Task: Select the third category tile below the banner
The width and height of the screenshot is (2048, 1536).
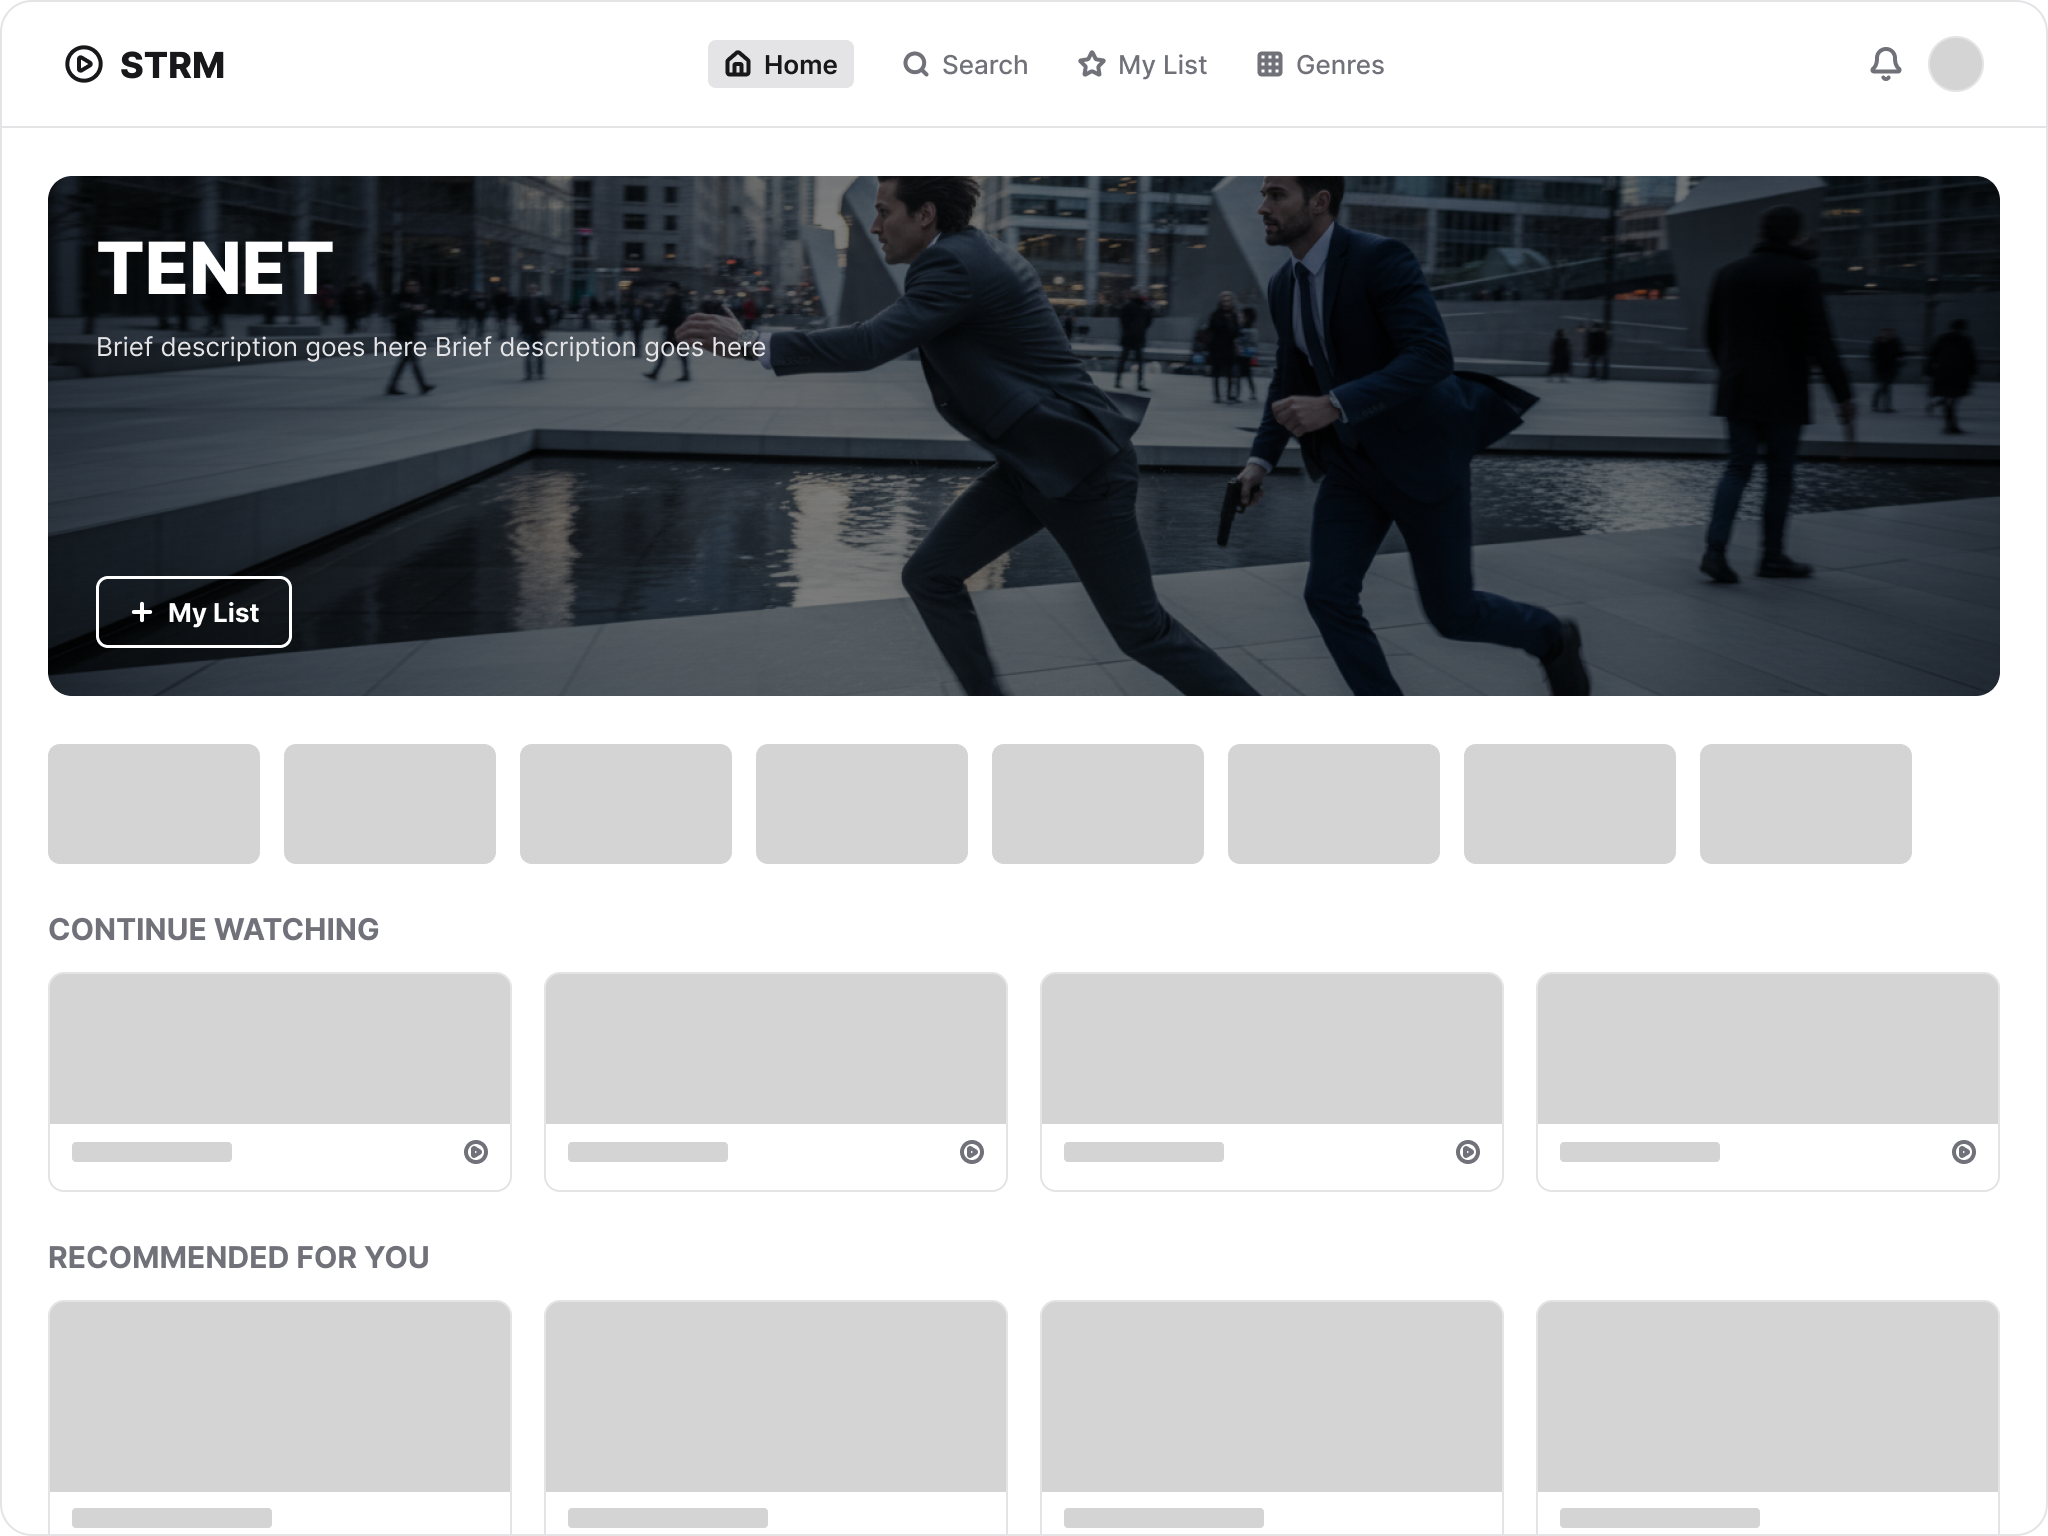Action: pos(626,804)
